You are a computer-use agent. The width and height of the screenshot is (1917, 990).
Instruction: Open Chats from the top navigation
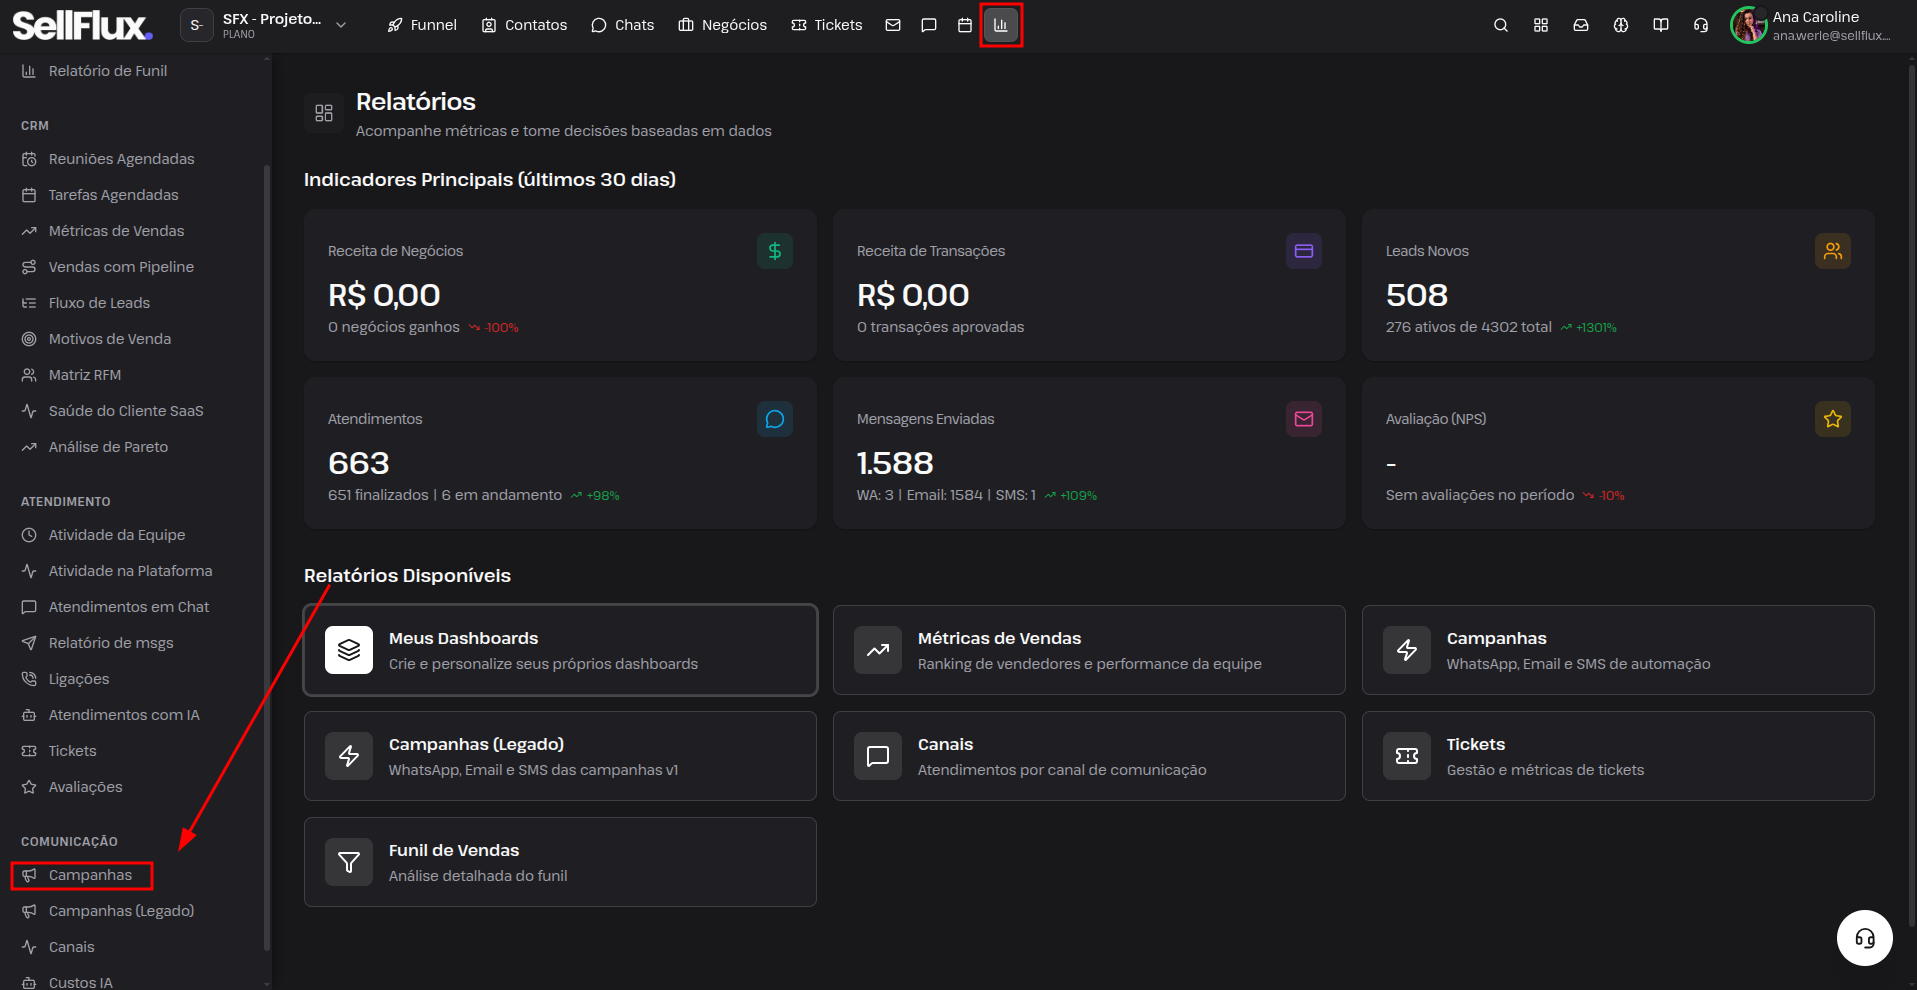[623, 25]
